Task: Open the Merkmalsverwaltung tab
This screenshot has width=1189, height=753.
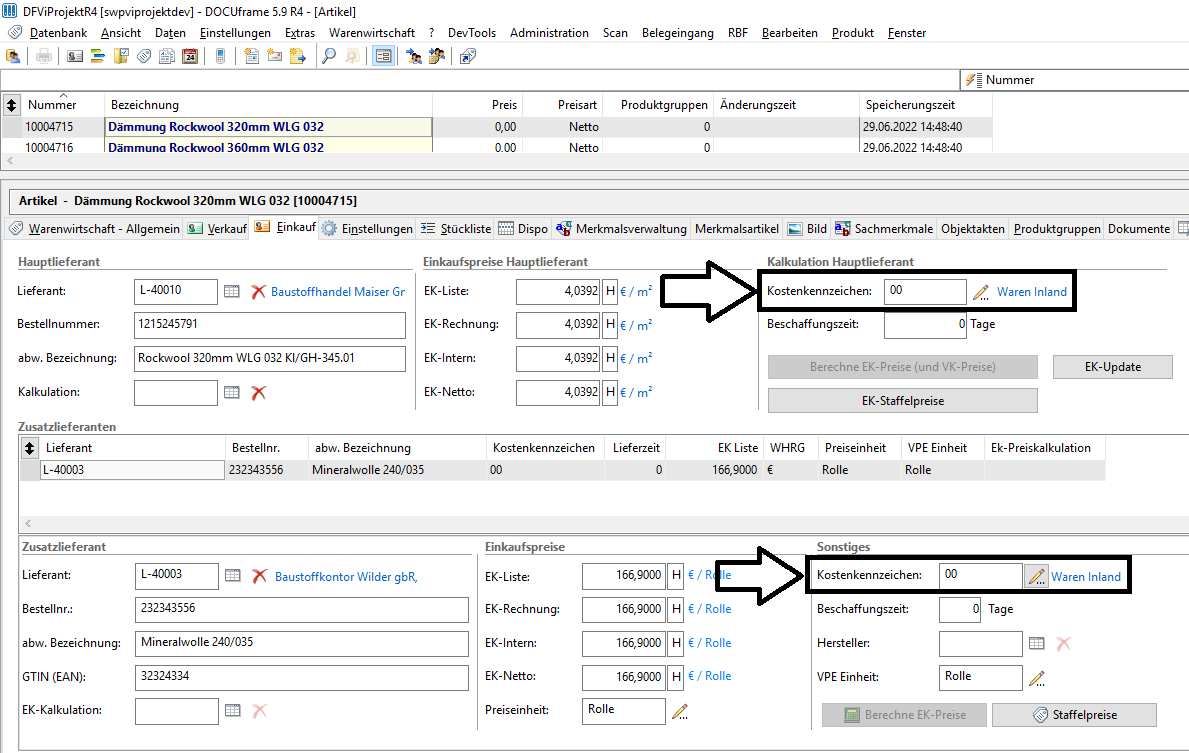Action: coord(621,228)
